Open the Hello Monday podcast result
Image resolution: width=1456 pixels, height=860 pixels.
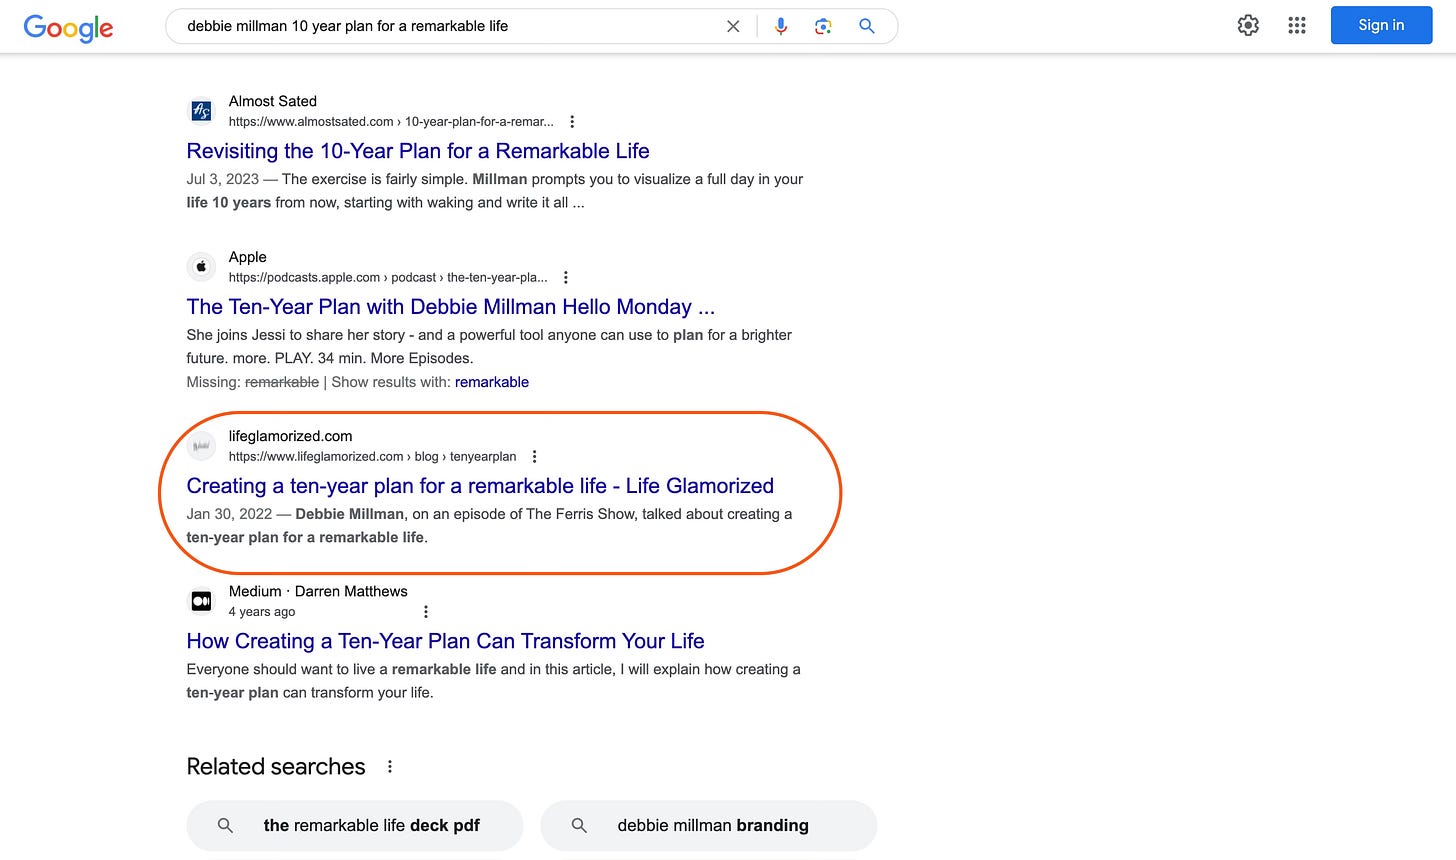pos(451,306)
